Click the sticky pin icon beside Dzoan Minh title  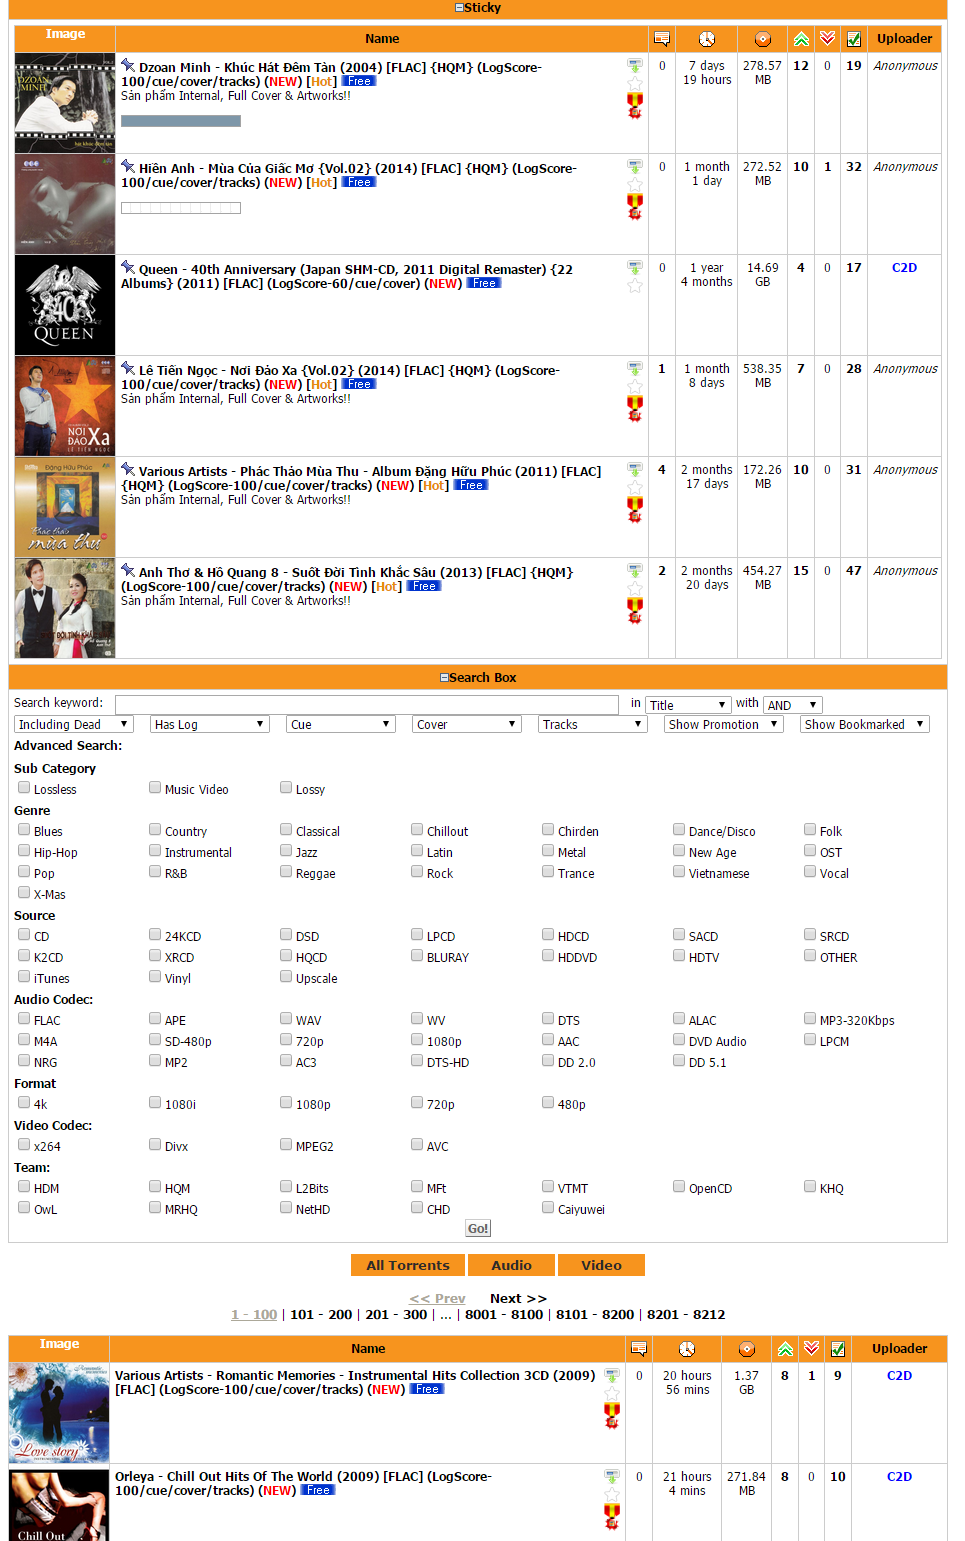click(x=128, y=65)
